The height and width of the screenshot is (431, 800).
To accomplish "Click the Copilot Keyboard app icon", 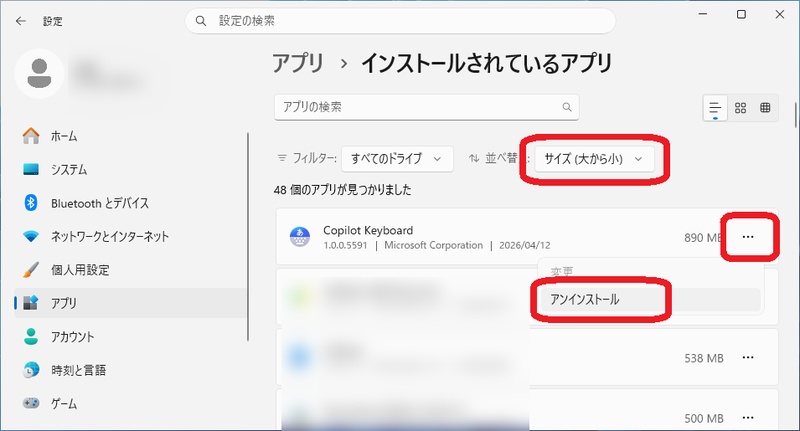I will [299, 237].
